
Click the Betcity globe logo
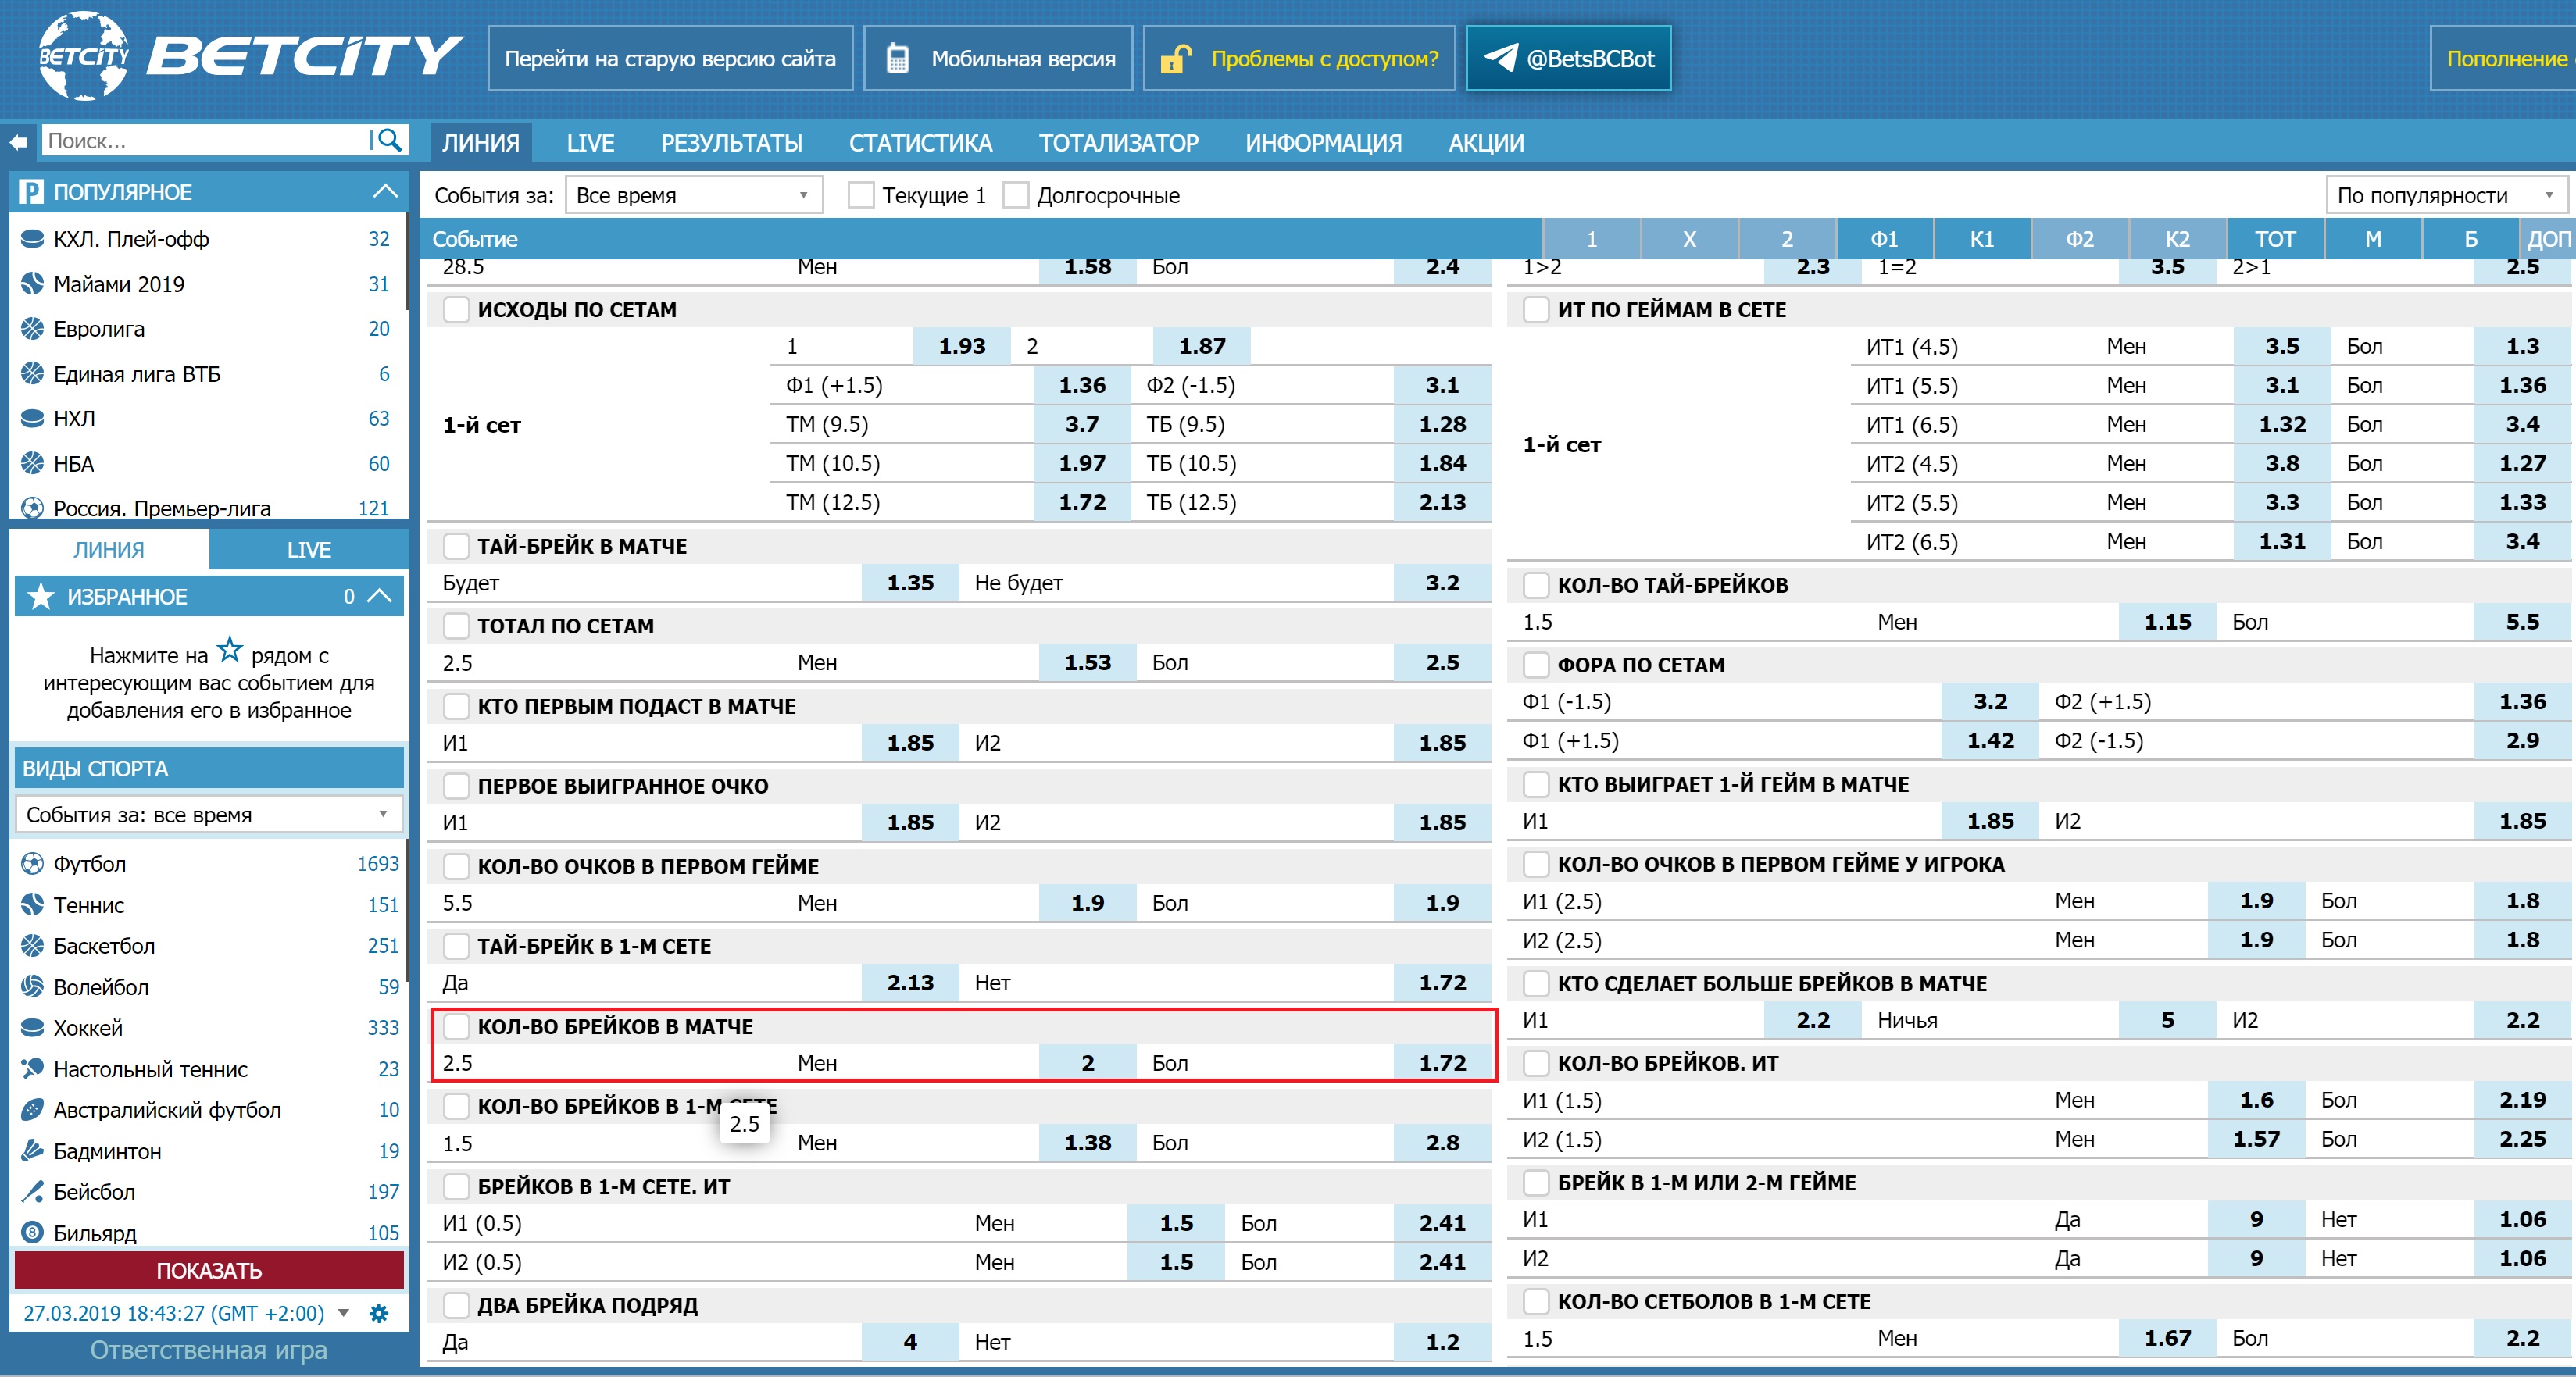[83, 56]
